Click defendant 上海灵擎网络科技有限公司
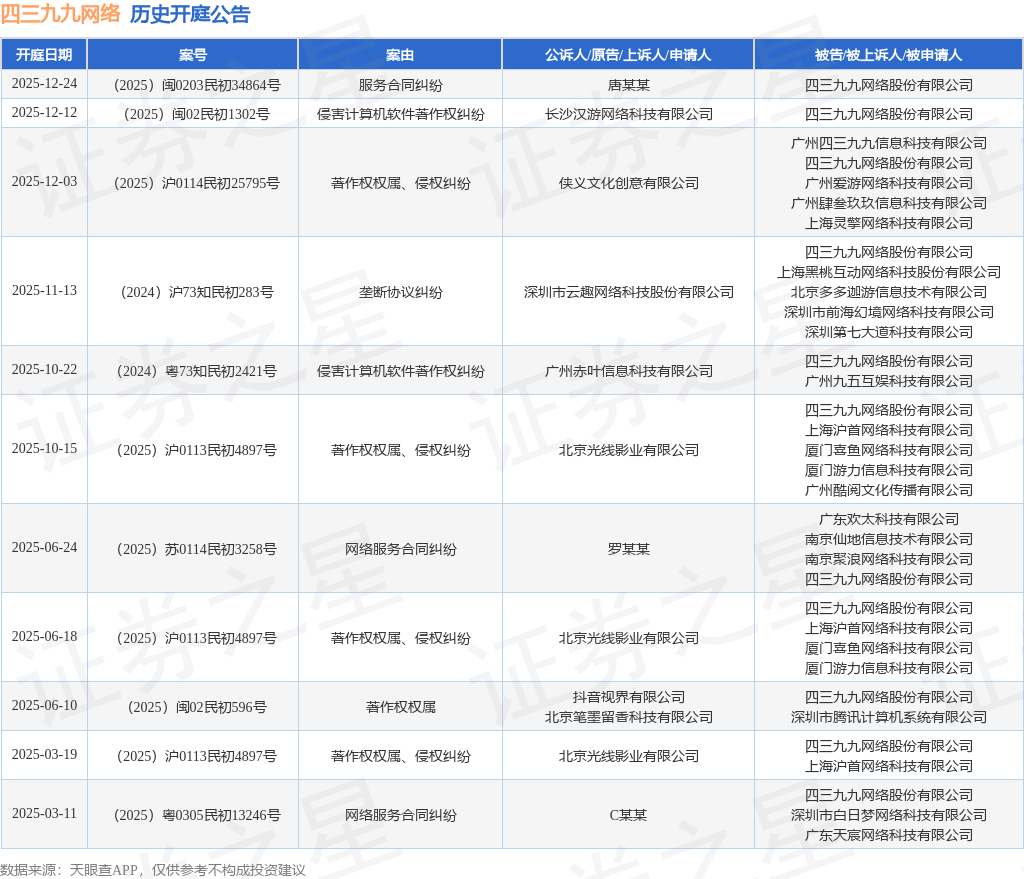 (x=888, y=223)
